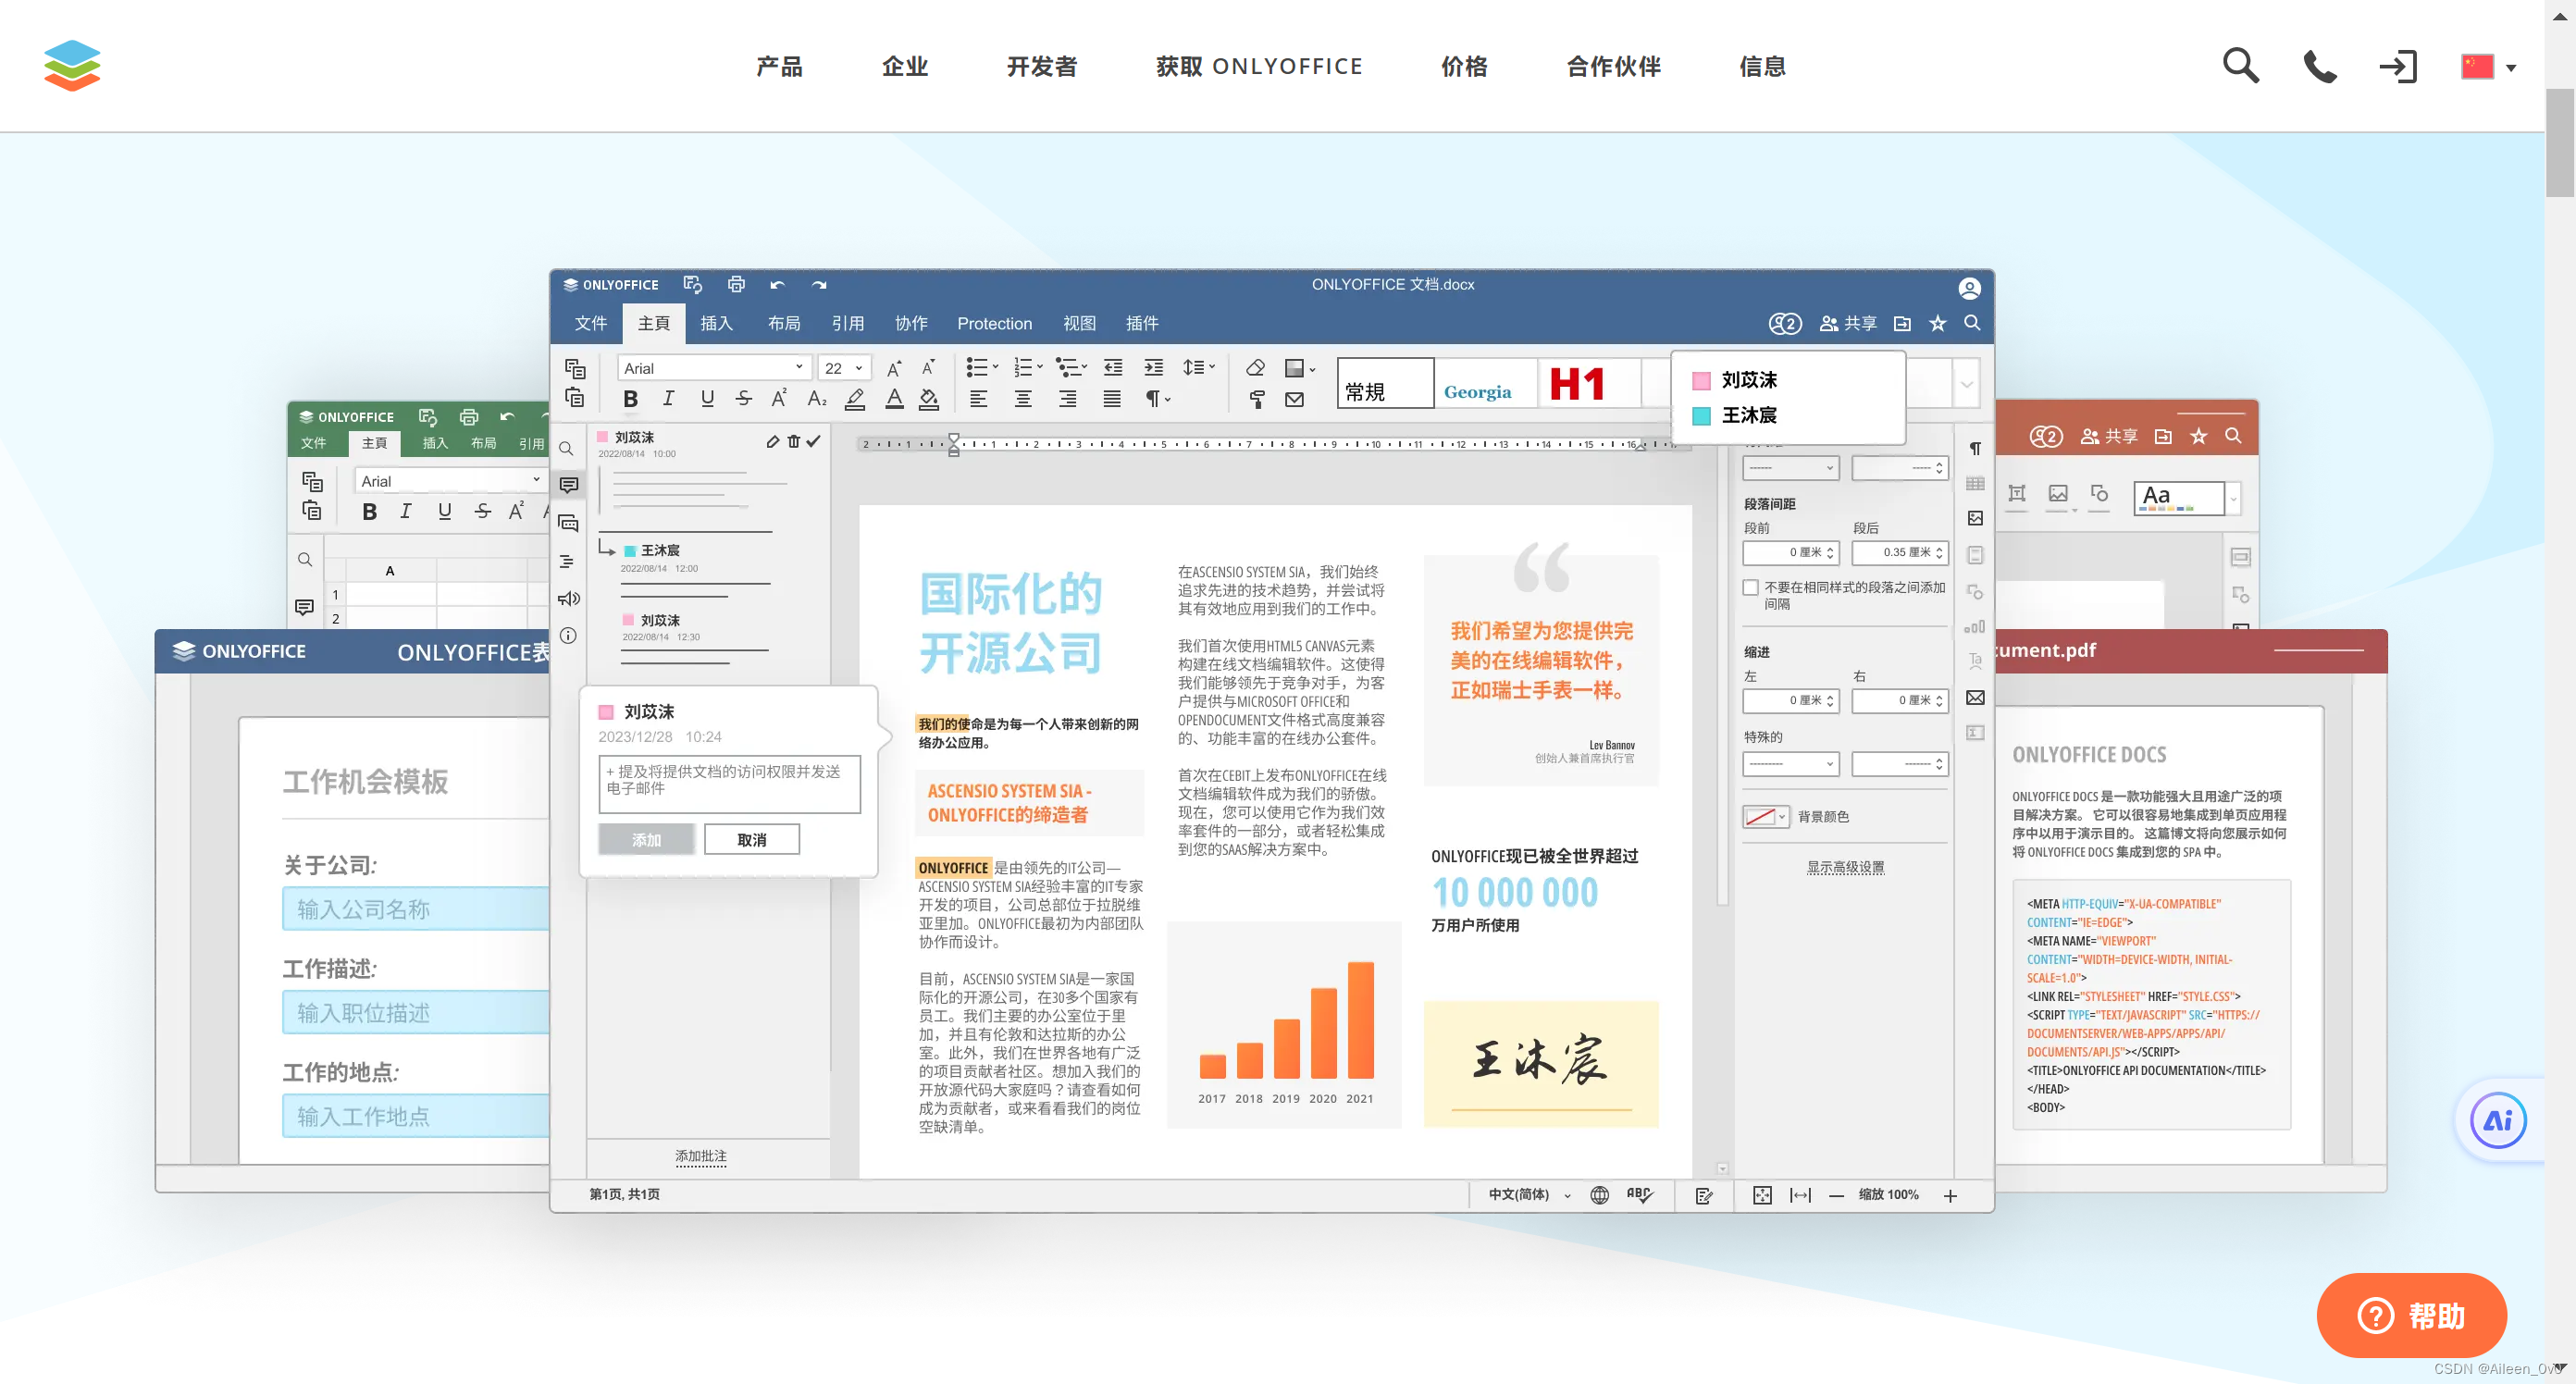Screen dimensions: 2576x1384
Task: Click the print icon in document editor title bar
Action: click(x=736, y=284)
